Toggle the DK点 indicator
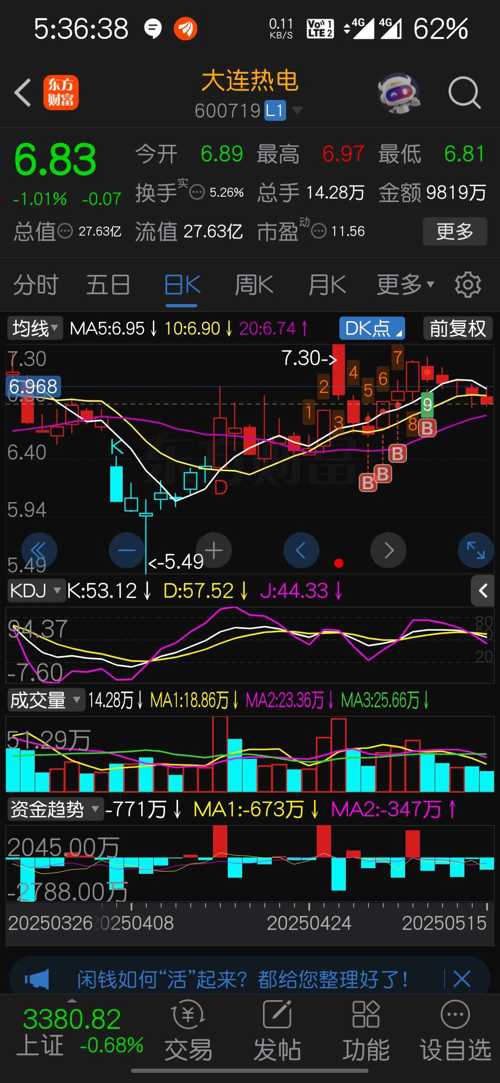The image size is (500, 1083). (x=372, y=328)
